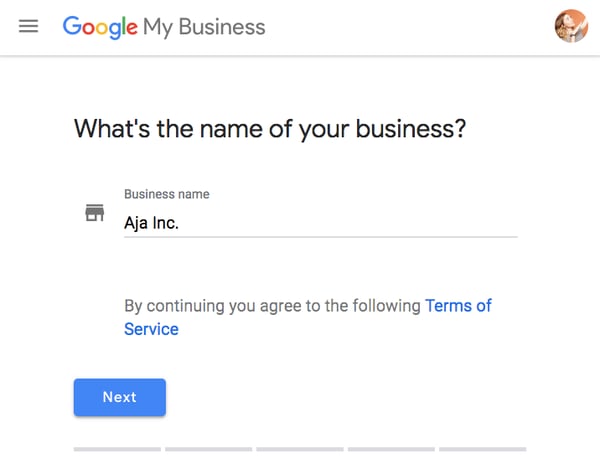Click the underline beneath the business name field
The height and width of the screenshot is (469, 600).
click(x=320, y=237)
